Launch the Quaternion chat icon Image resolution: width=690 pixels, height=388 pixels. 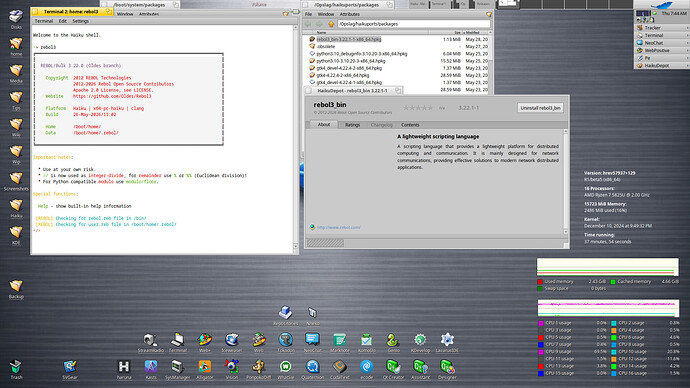pos(312,366)
